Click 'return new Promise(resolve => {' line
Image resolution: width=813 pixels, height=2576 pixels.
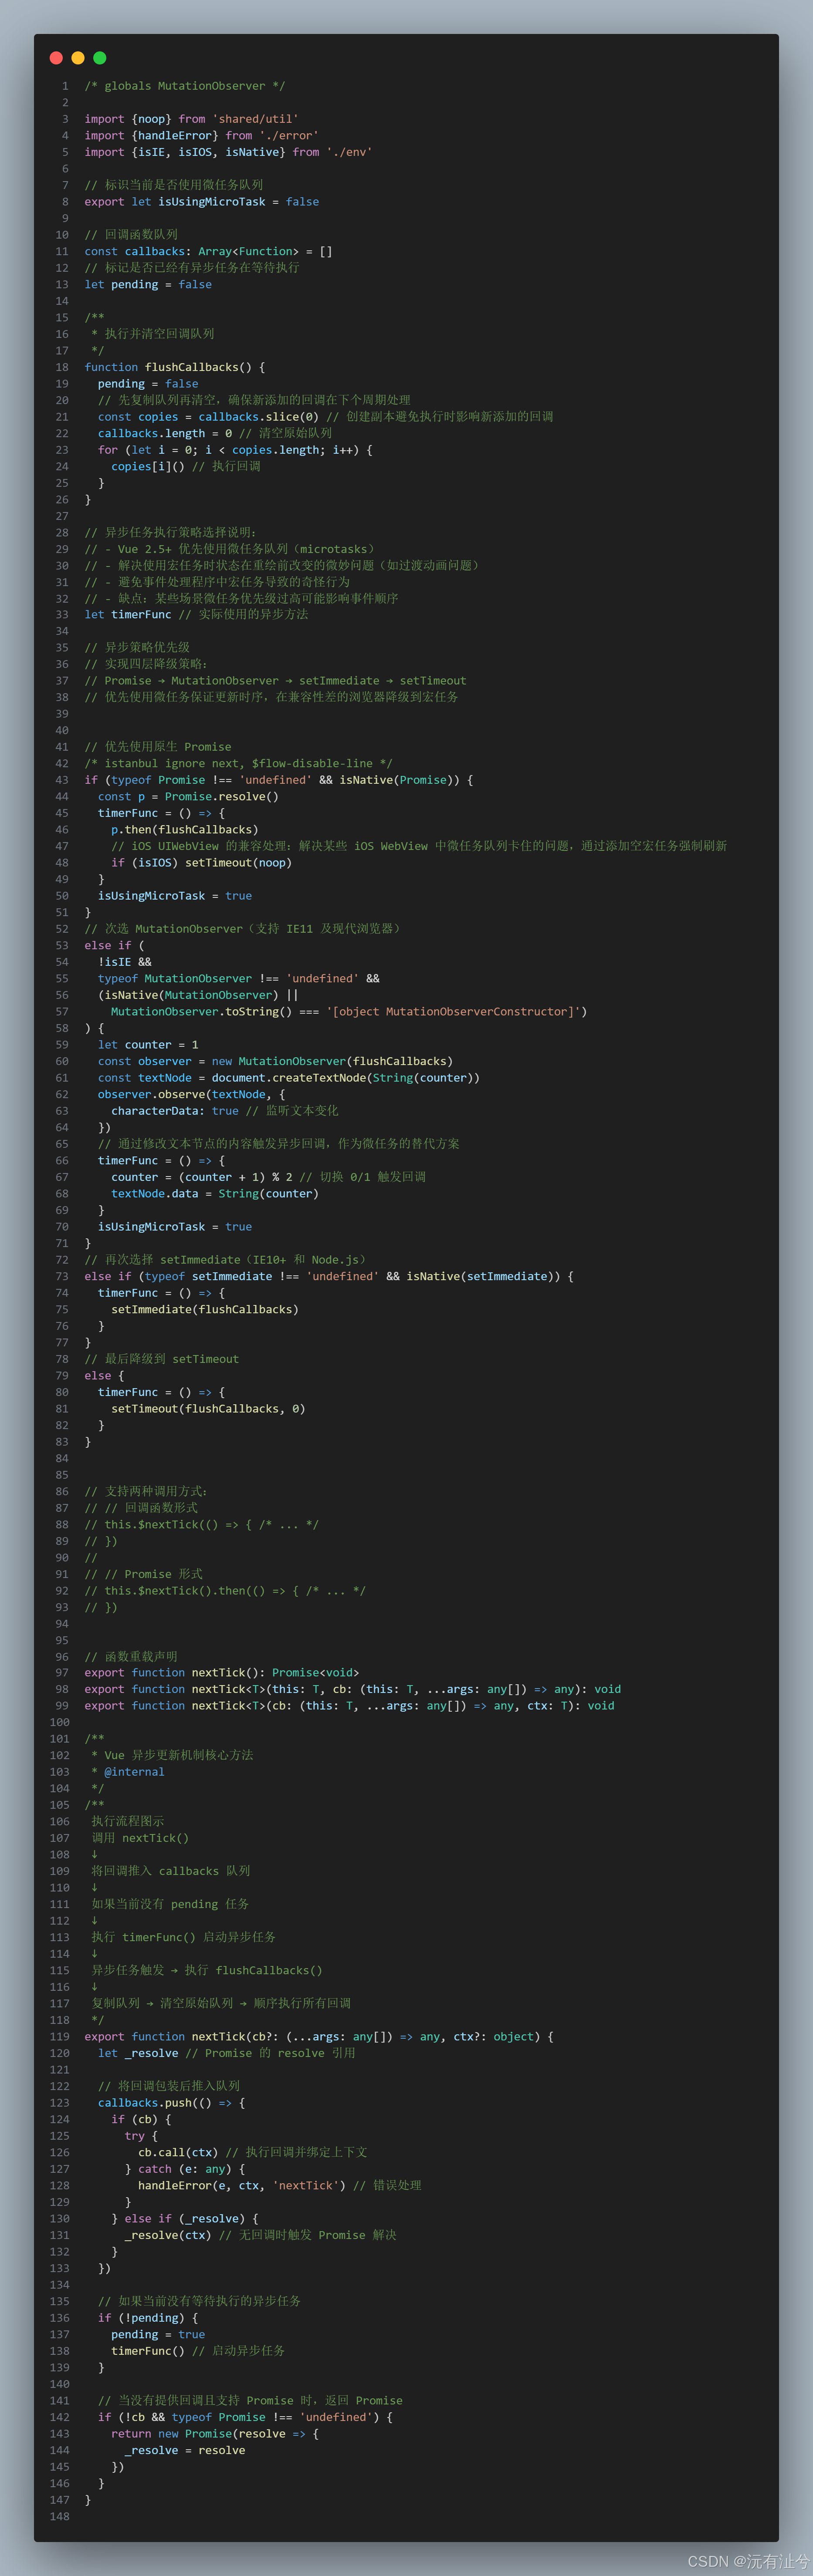click(x=215, y=2433)
